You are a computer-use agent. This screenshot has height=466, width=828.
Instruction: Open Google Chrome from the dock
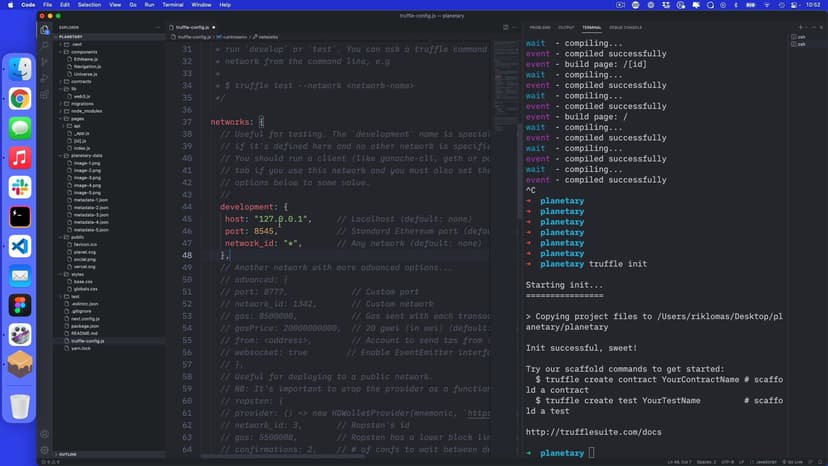(x=20, y=98)
